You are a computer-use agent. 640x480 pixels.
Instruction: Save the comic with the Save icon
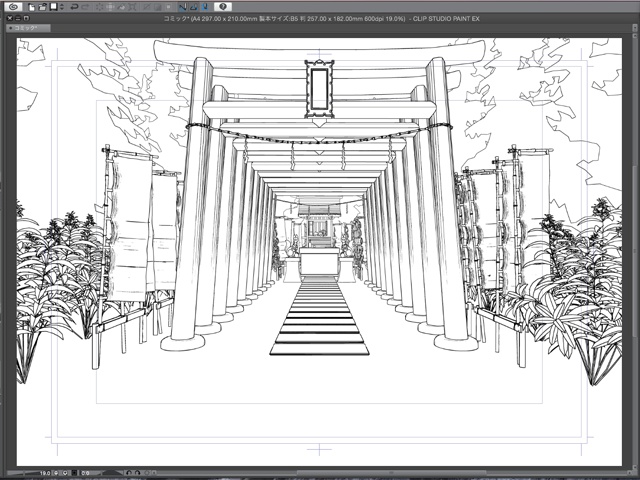click(53, 7)
